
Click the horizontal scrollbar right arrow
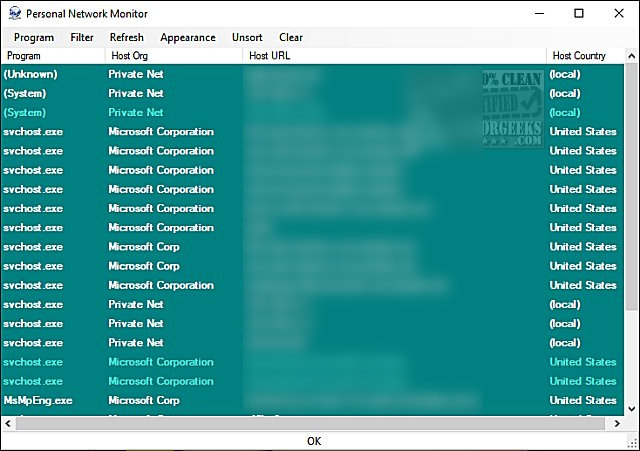(617, 424)
